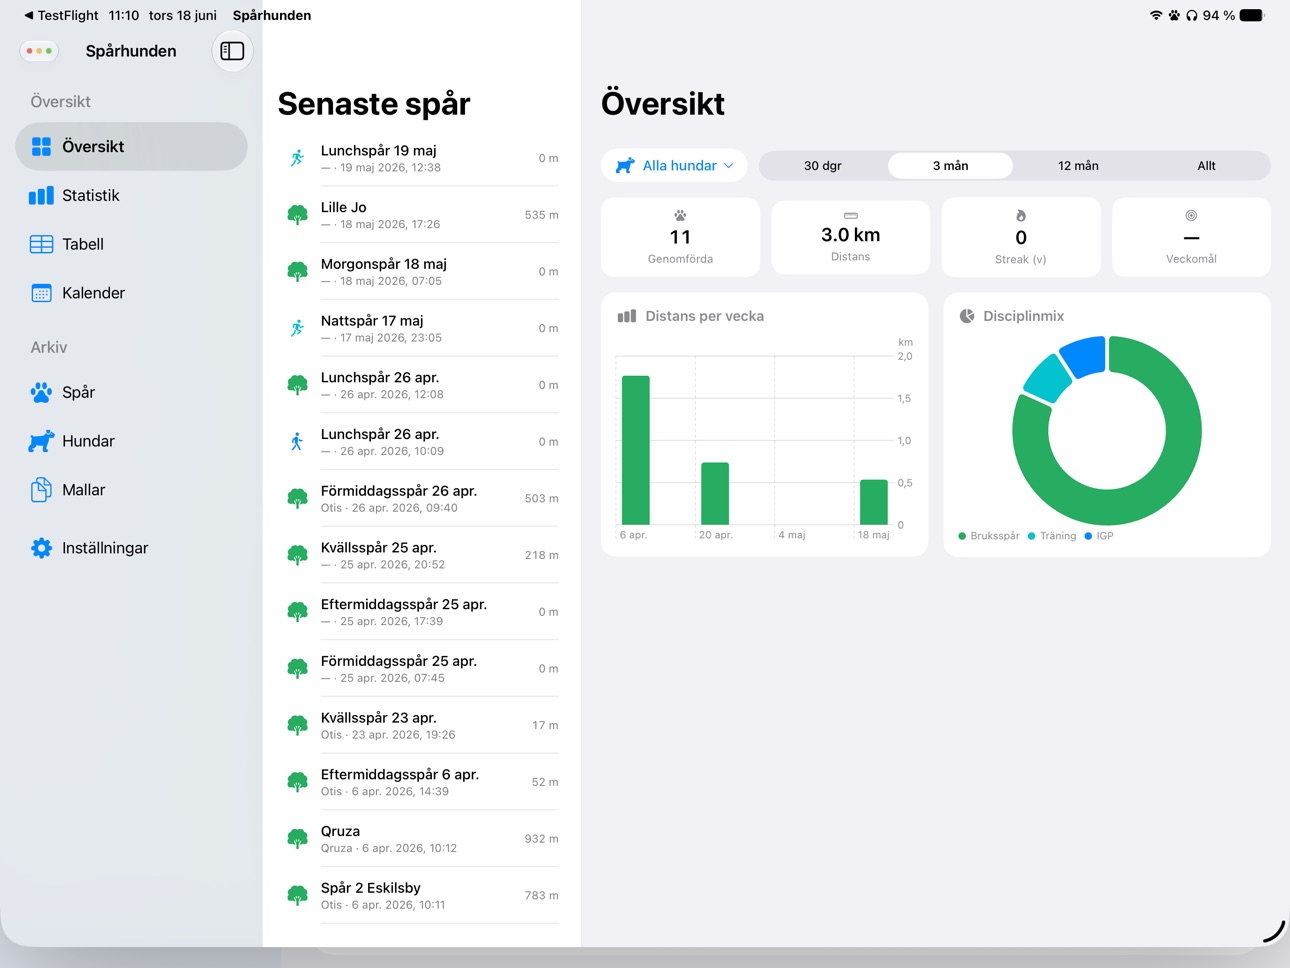Image resolution: width=1290 pixels, height=968 pixels.
Task: Open Eftermiddagsspår 6 apr. track
Action: click(421, 782)
